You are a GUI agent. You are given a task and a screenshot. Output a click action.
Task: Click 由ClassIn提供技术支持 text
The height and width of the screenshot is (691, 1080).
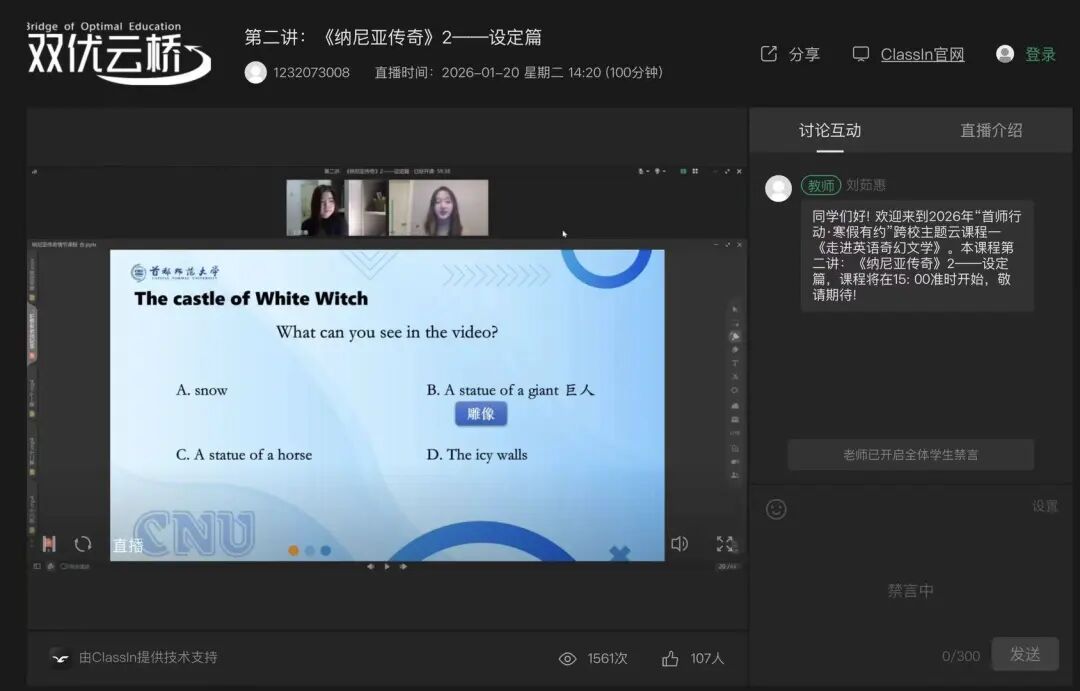(x=148, y=657)
